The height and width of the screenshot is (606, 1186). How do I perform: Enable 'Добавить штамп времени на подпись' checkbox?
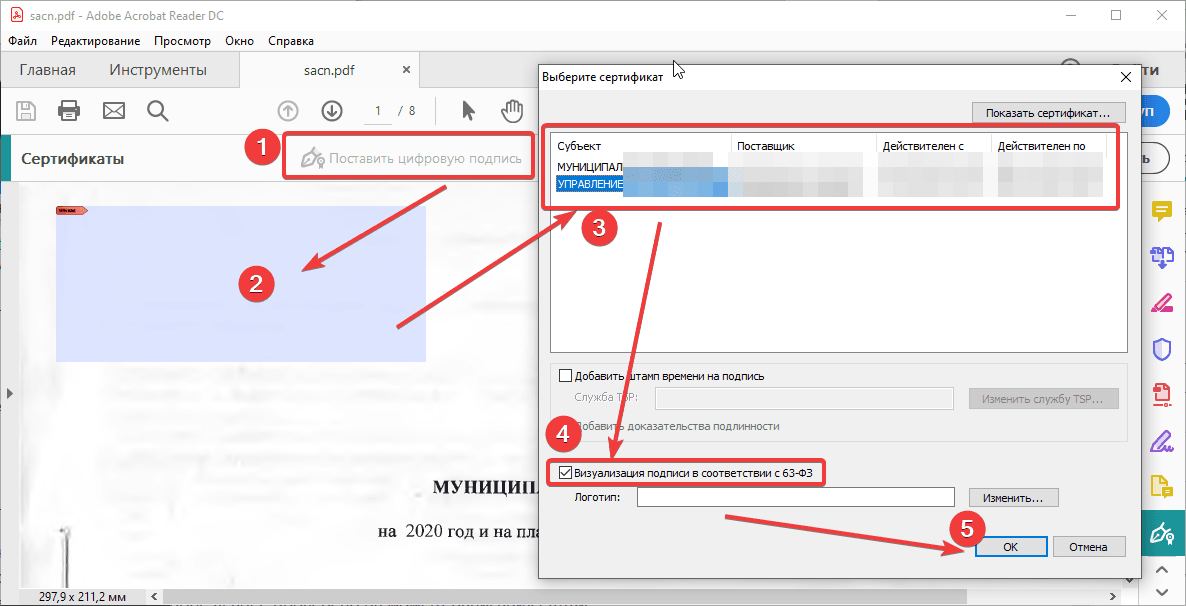tap(565, 376)
